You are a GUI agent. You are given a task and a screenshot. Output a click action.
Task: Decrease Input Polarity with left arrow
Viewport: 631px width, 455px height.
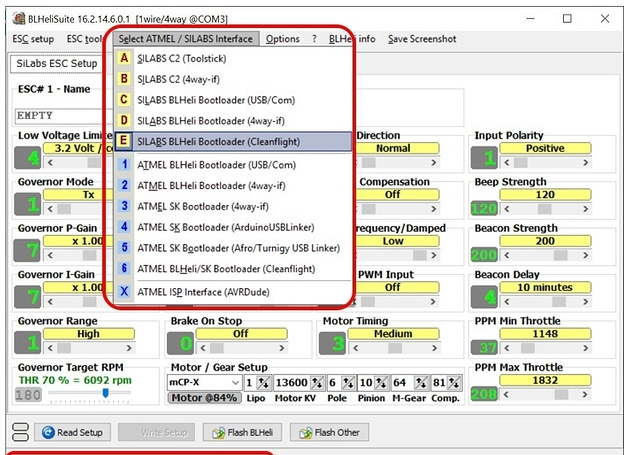click(x=507, y=163)
